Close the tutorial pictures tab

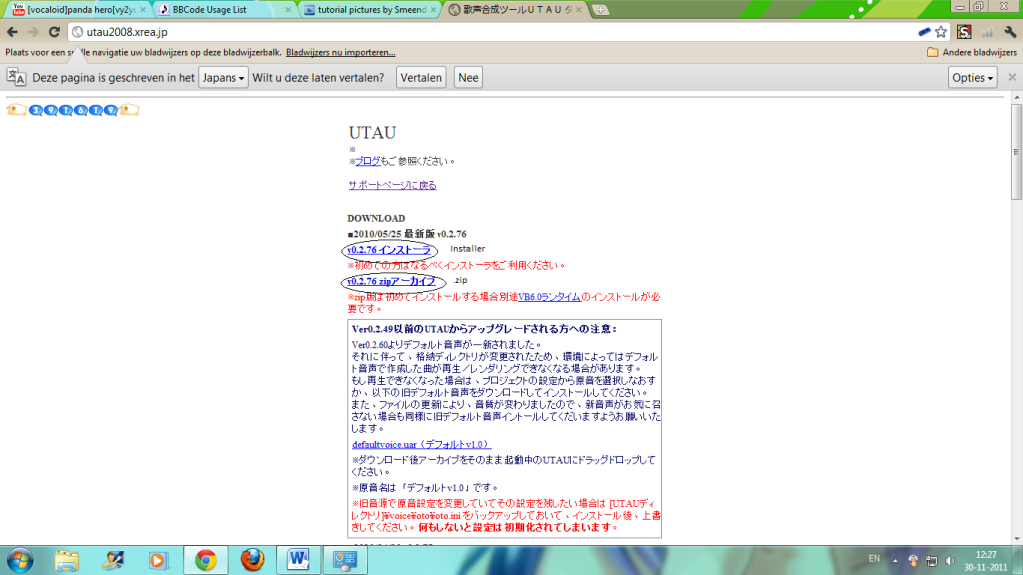434,10
